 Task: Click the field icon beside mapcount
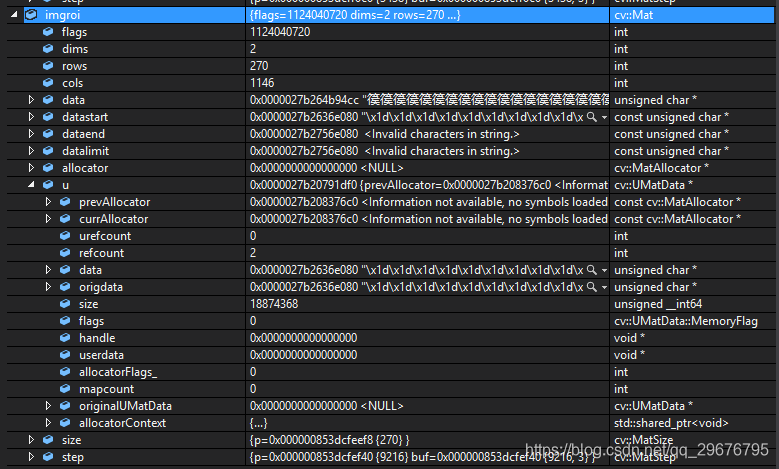(x=65, y=389)
